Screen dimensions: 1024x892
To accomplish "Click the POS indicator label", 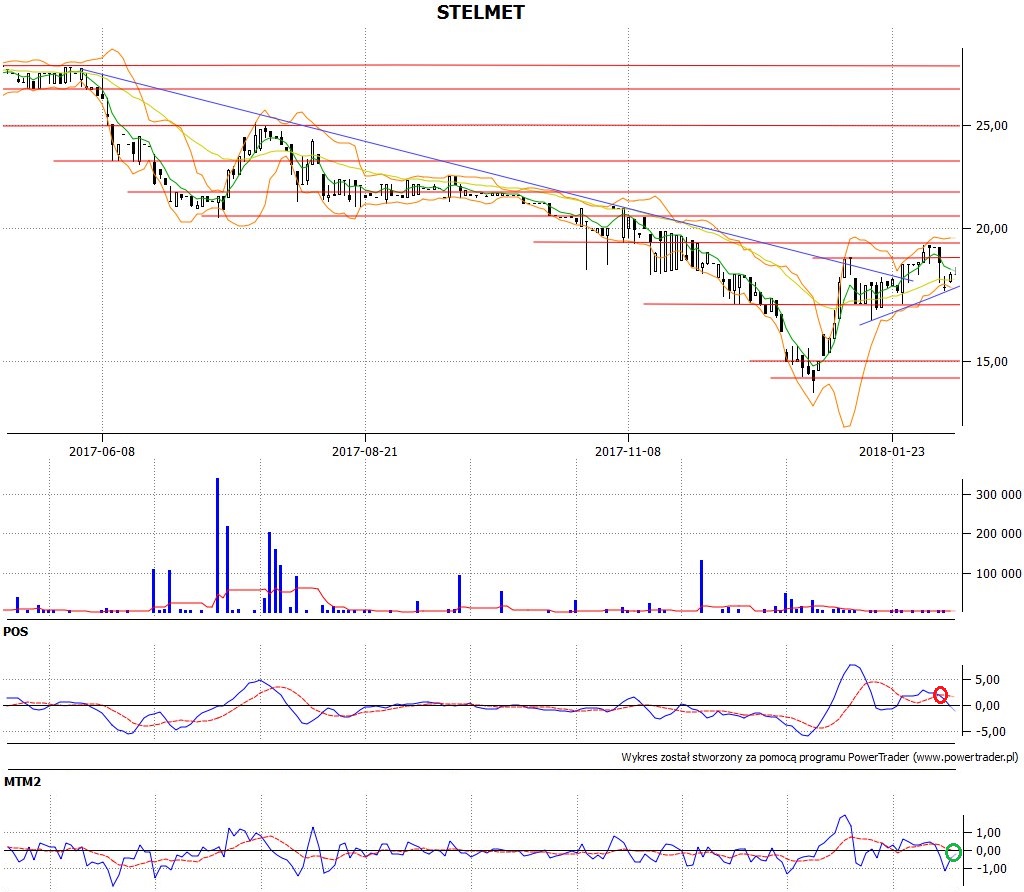I will (16, 632).
